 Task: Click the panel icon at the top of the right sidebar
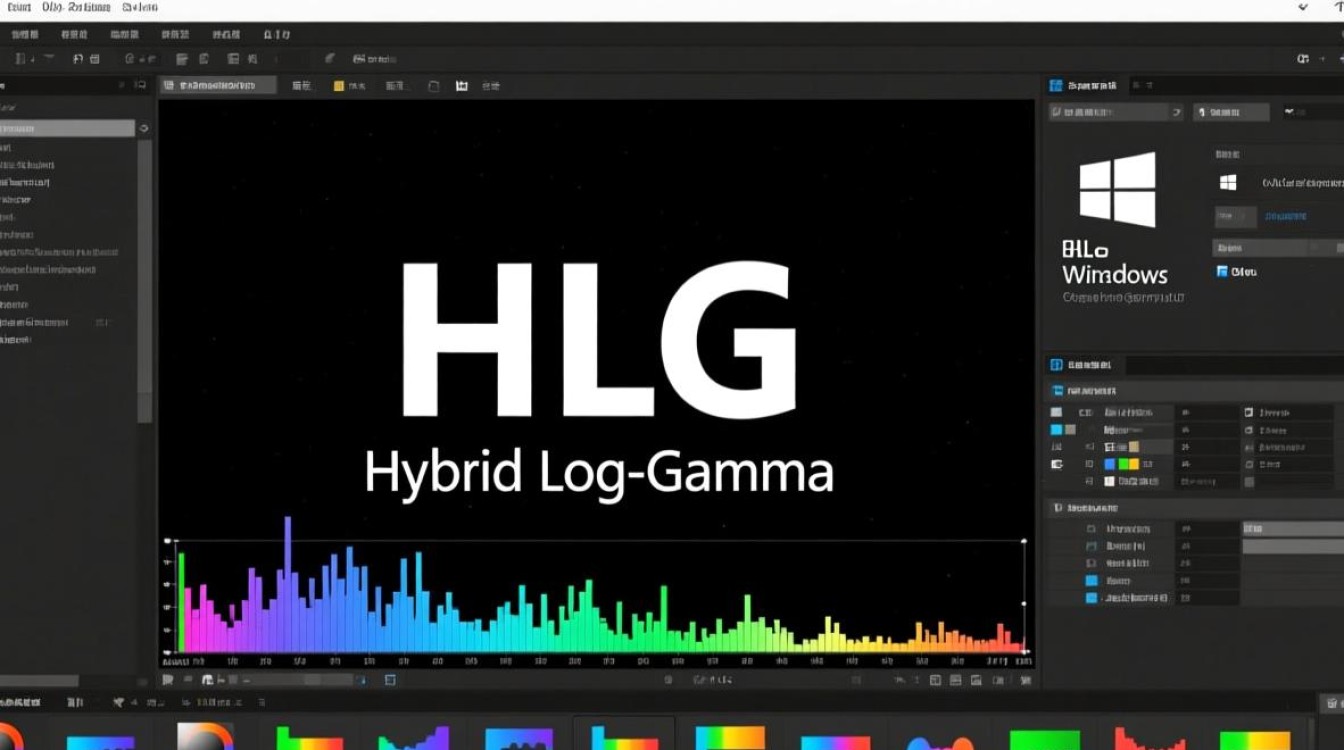click(x=1055, y=86)
